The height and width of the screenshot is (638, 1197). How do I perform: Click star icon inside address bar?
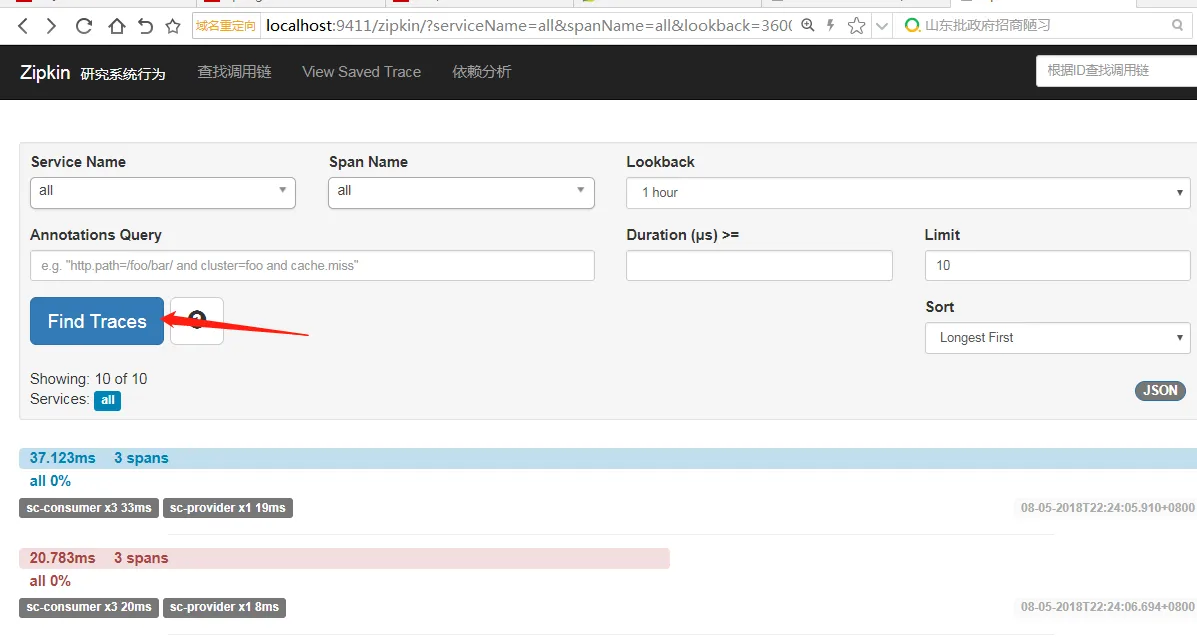coord(857,25)
